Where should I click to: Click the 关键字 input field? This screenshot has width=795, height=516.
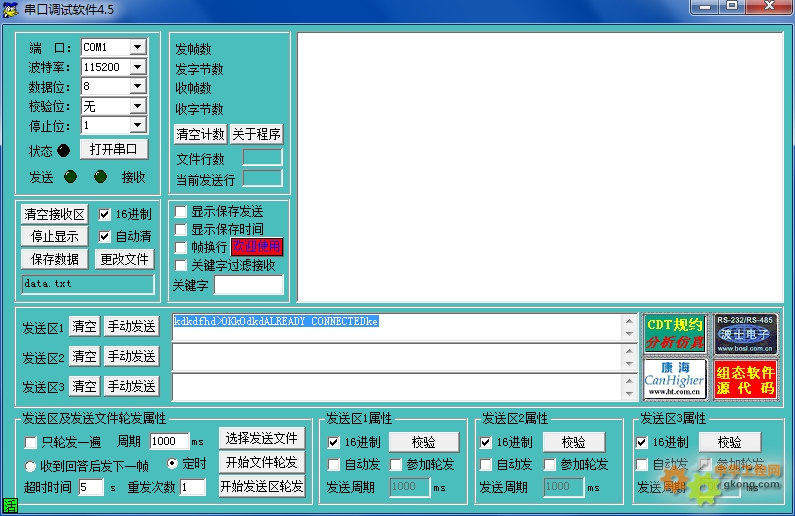248,285
